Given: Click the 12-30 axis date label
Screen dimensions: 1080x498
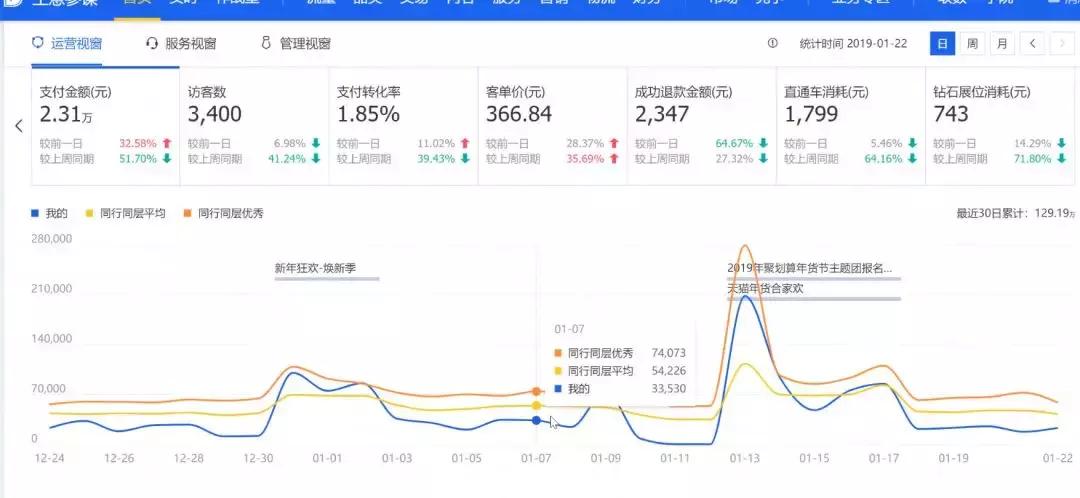Looking at the screenshot, I should point(258,458).
